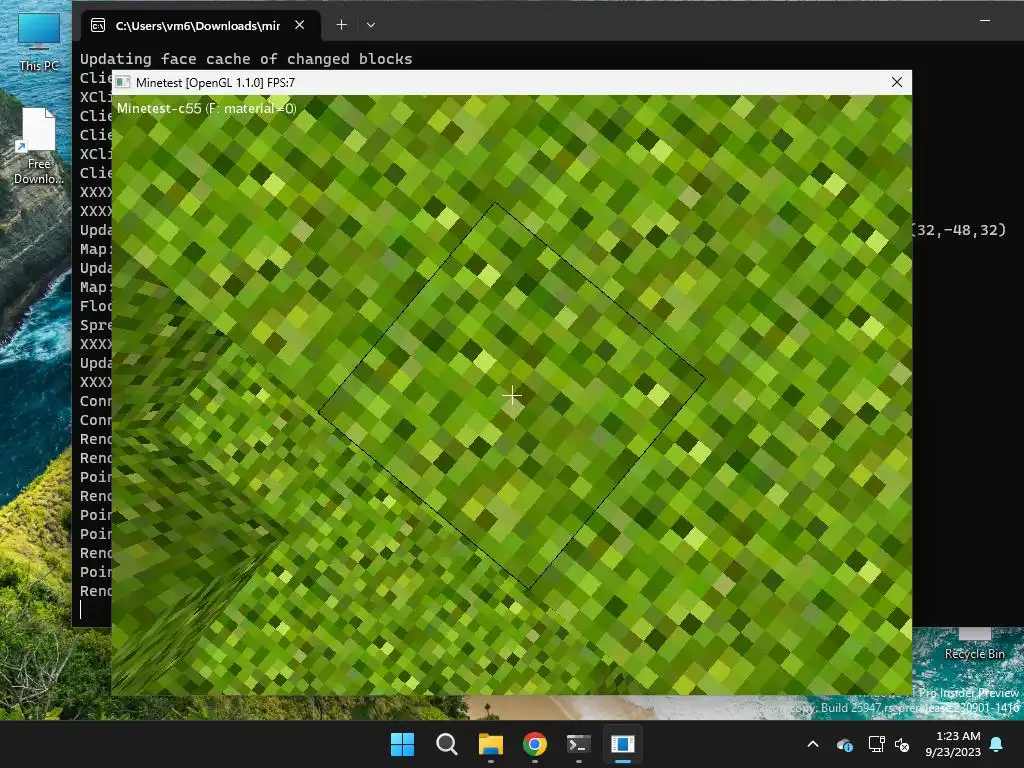Image resolution: width=1024 pixels, height=768 pixels.
Task: Open taskbar Search
Action: 447,744
